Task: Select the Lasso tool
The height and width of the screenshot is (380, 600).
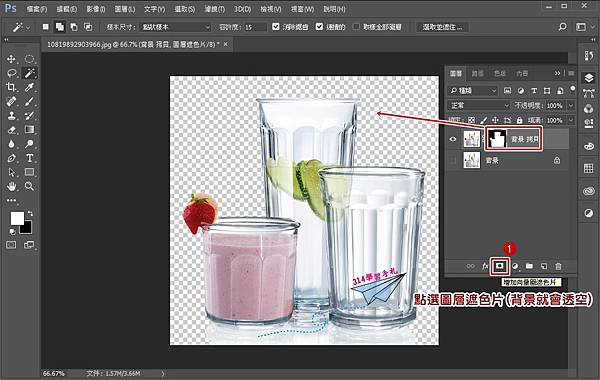Action: (11, 73)
